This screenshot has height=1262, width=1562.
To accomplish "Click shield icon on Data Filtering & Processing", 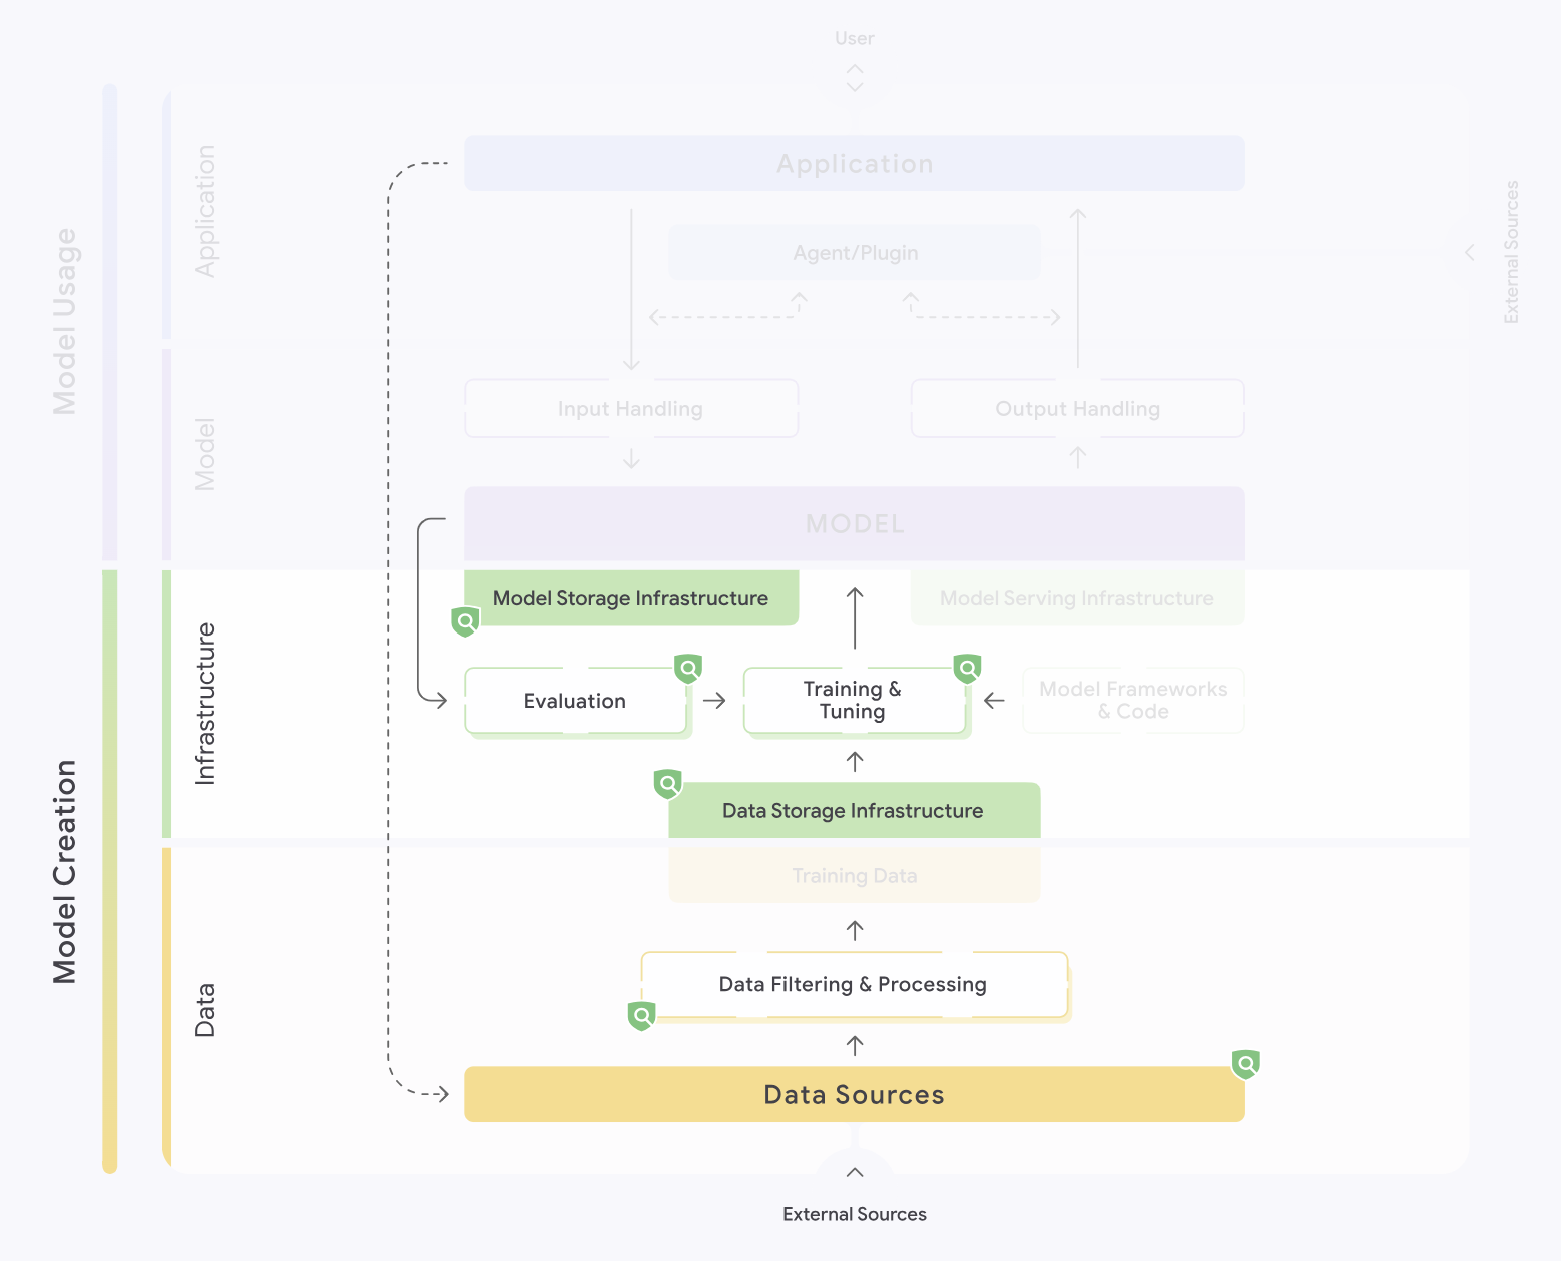I will (x=642, y=1016).
